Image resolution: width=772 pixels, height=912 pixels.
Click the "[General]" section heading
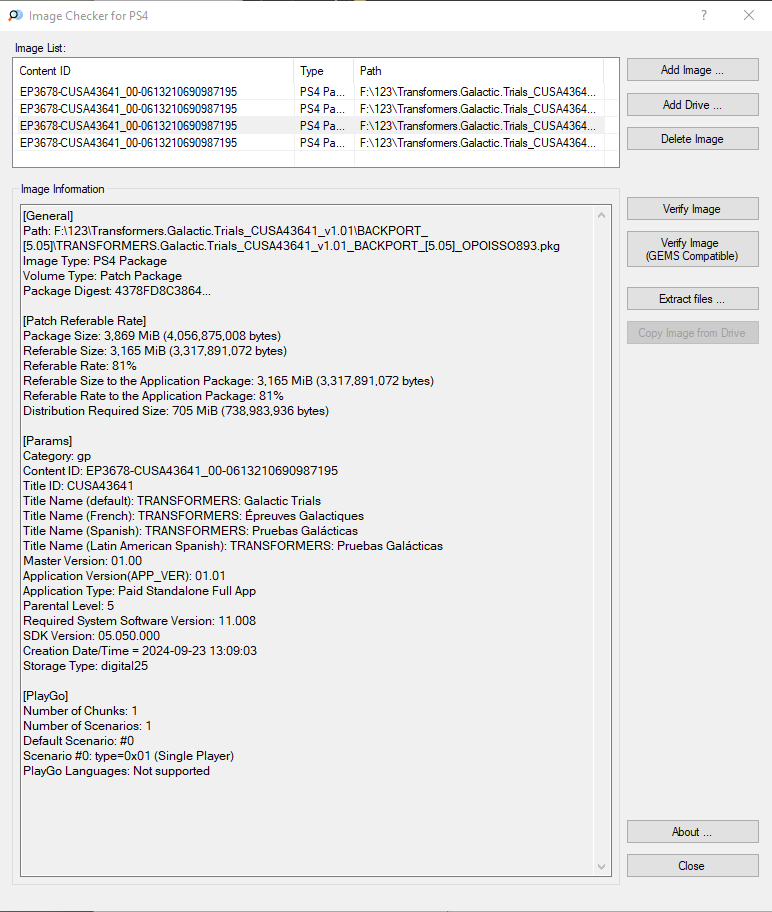click(x=48, y=216)
